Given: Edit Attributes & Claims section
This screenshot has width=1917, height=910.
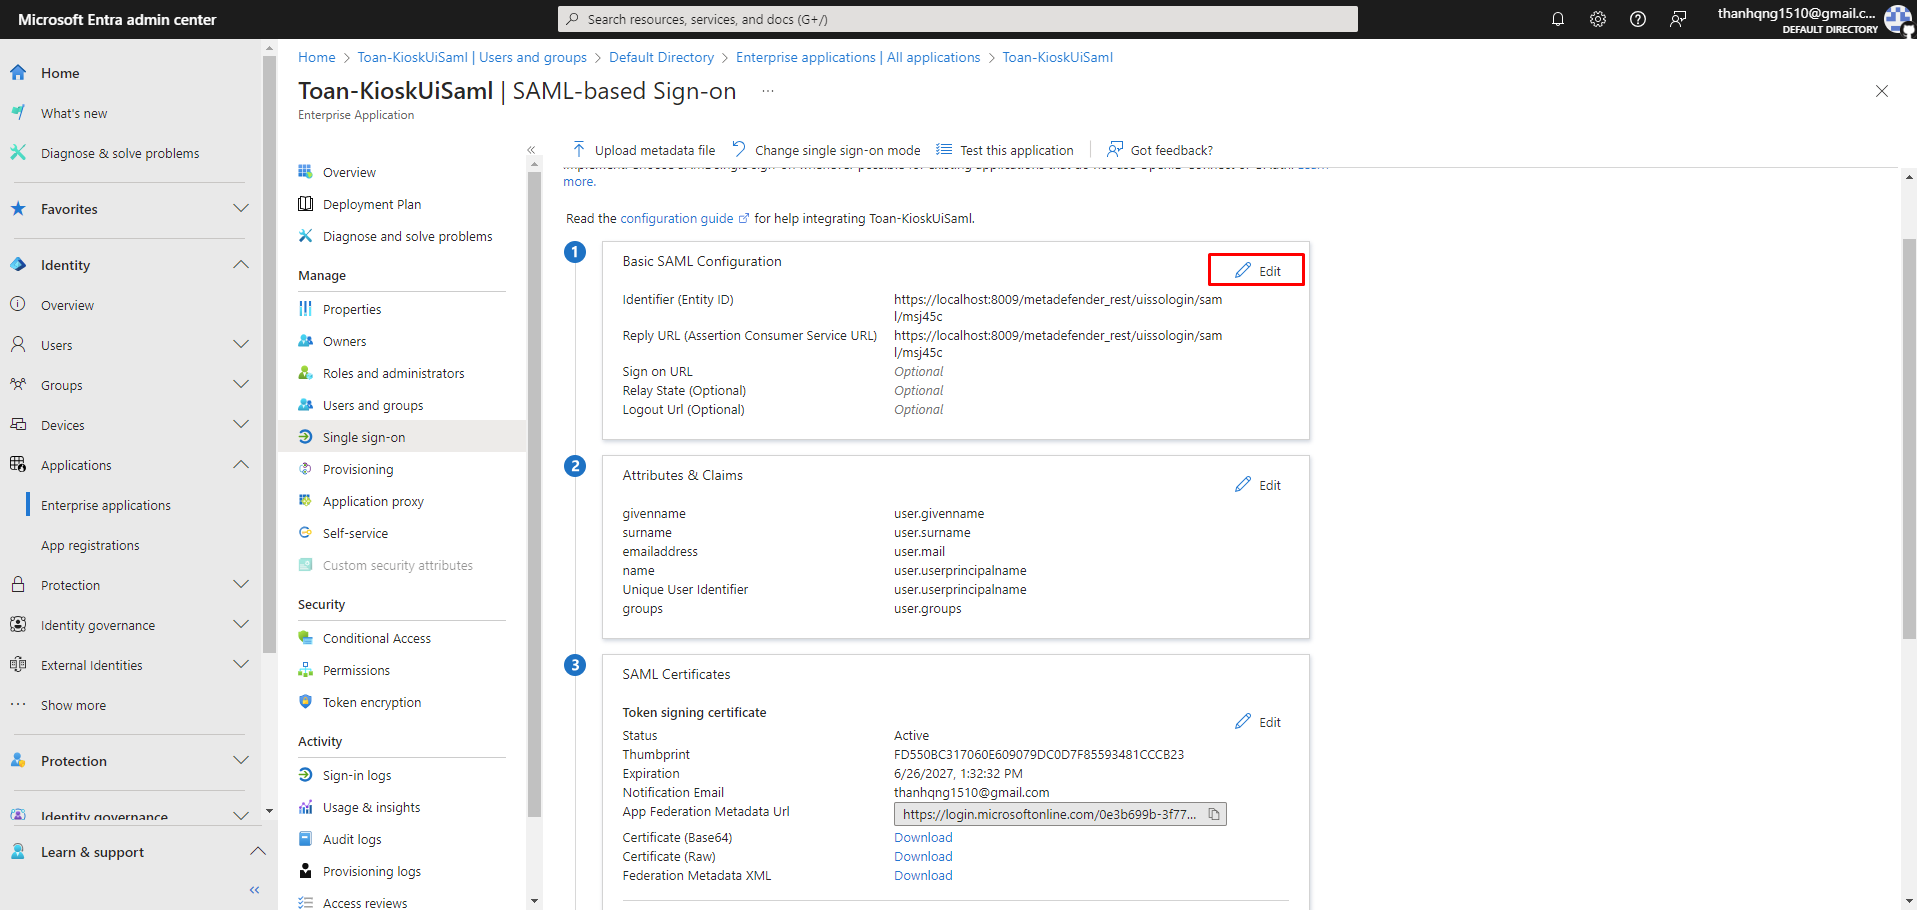Looking at the screenshot, I should [1258, 485].
